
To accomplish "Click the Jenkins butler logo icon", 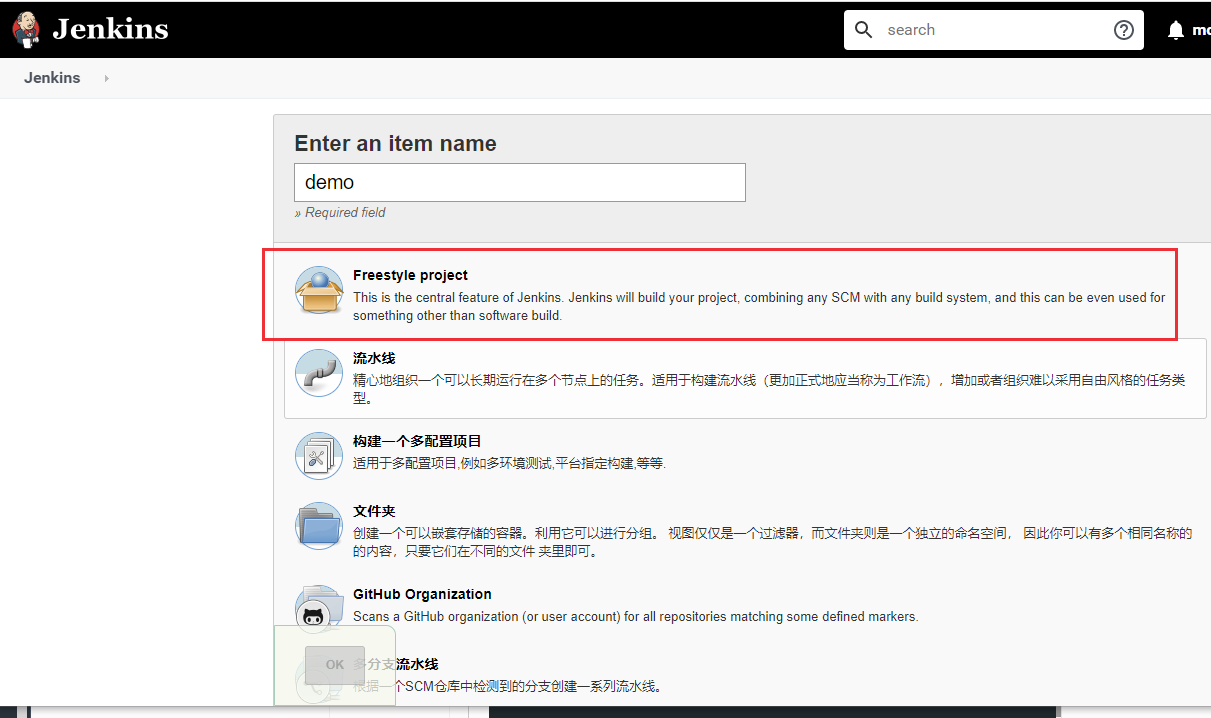I will [x=27, y=29].
